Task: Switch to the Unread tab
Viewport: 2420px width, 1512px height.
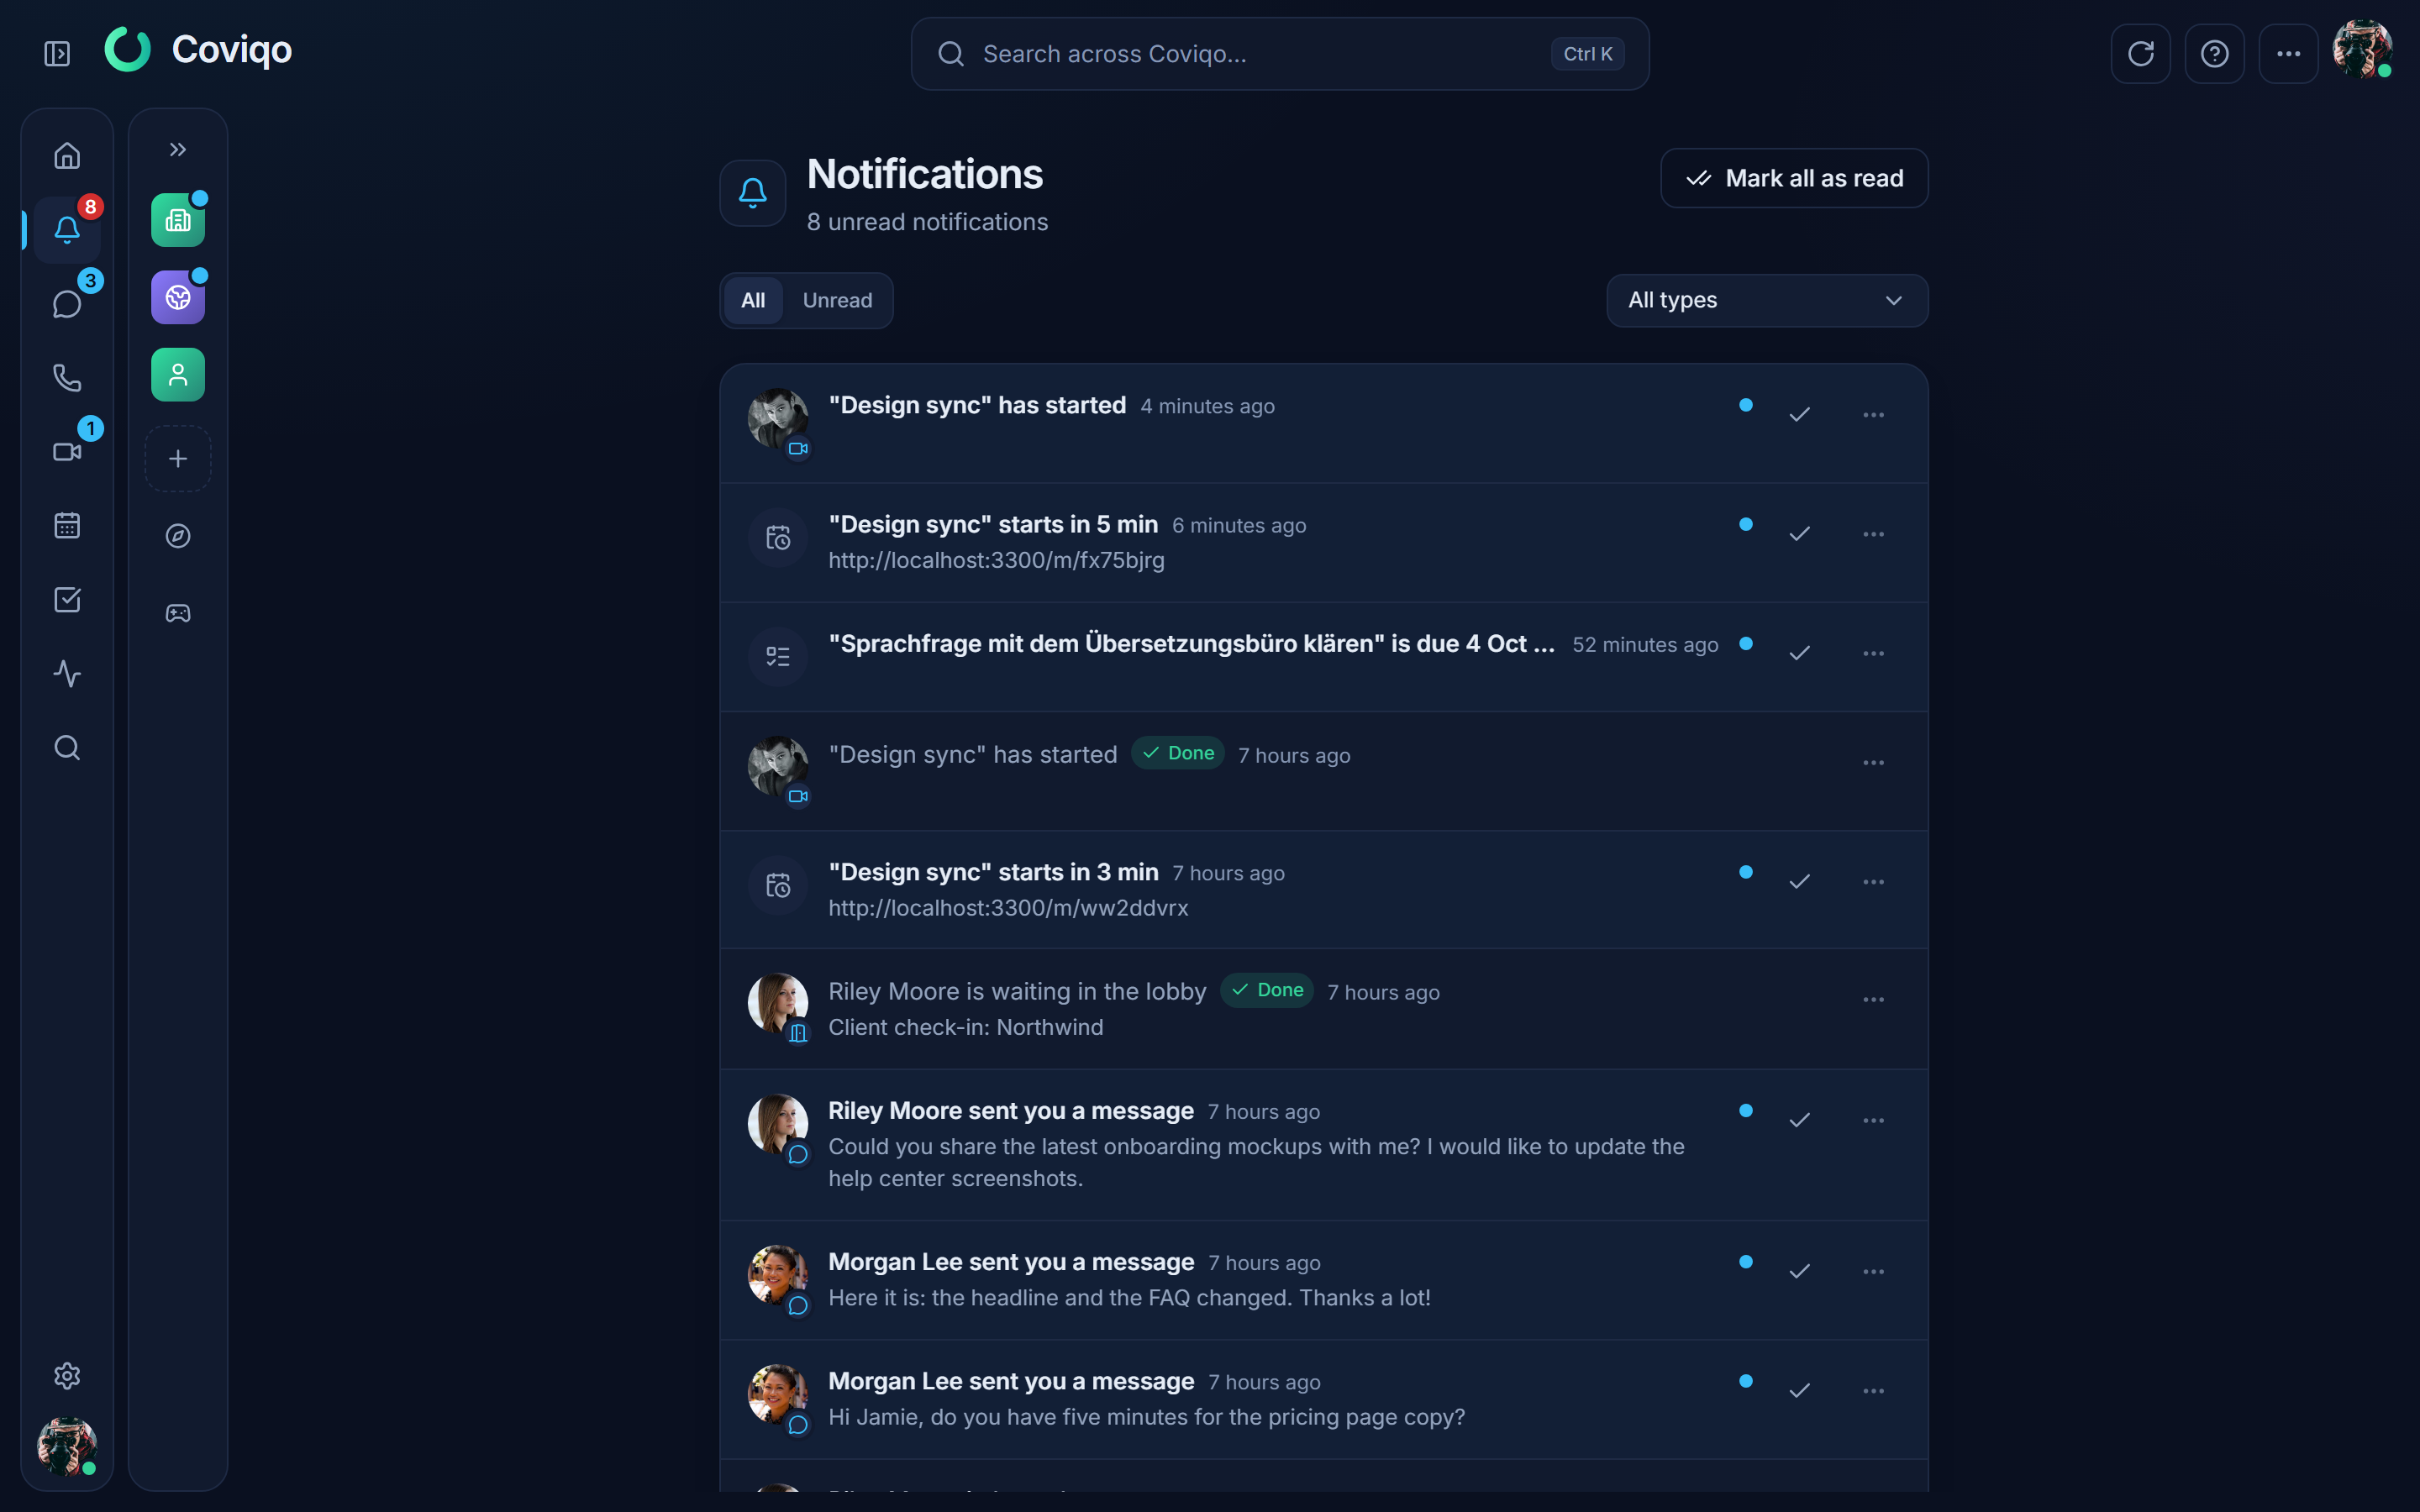Action: (837, 300)
